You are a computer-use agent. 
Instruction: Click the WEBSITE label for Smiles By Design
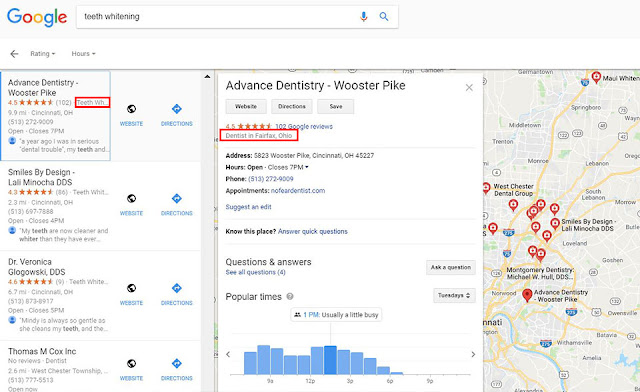[x=131, y=213]
